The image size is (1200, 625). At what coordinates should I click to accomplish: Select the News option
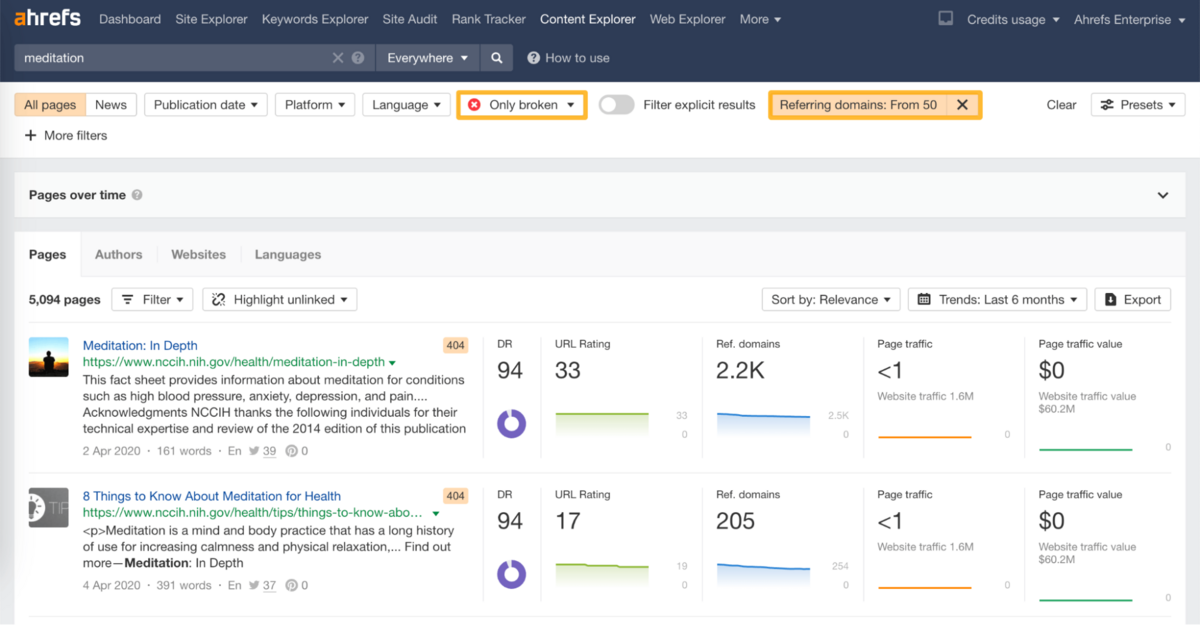tap(111, 105)
